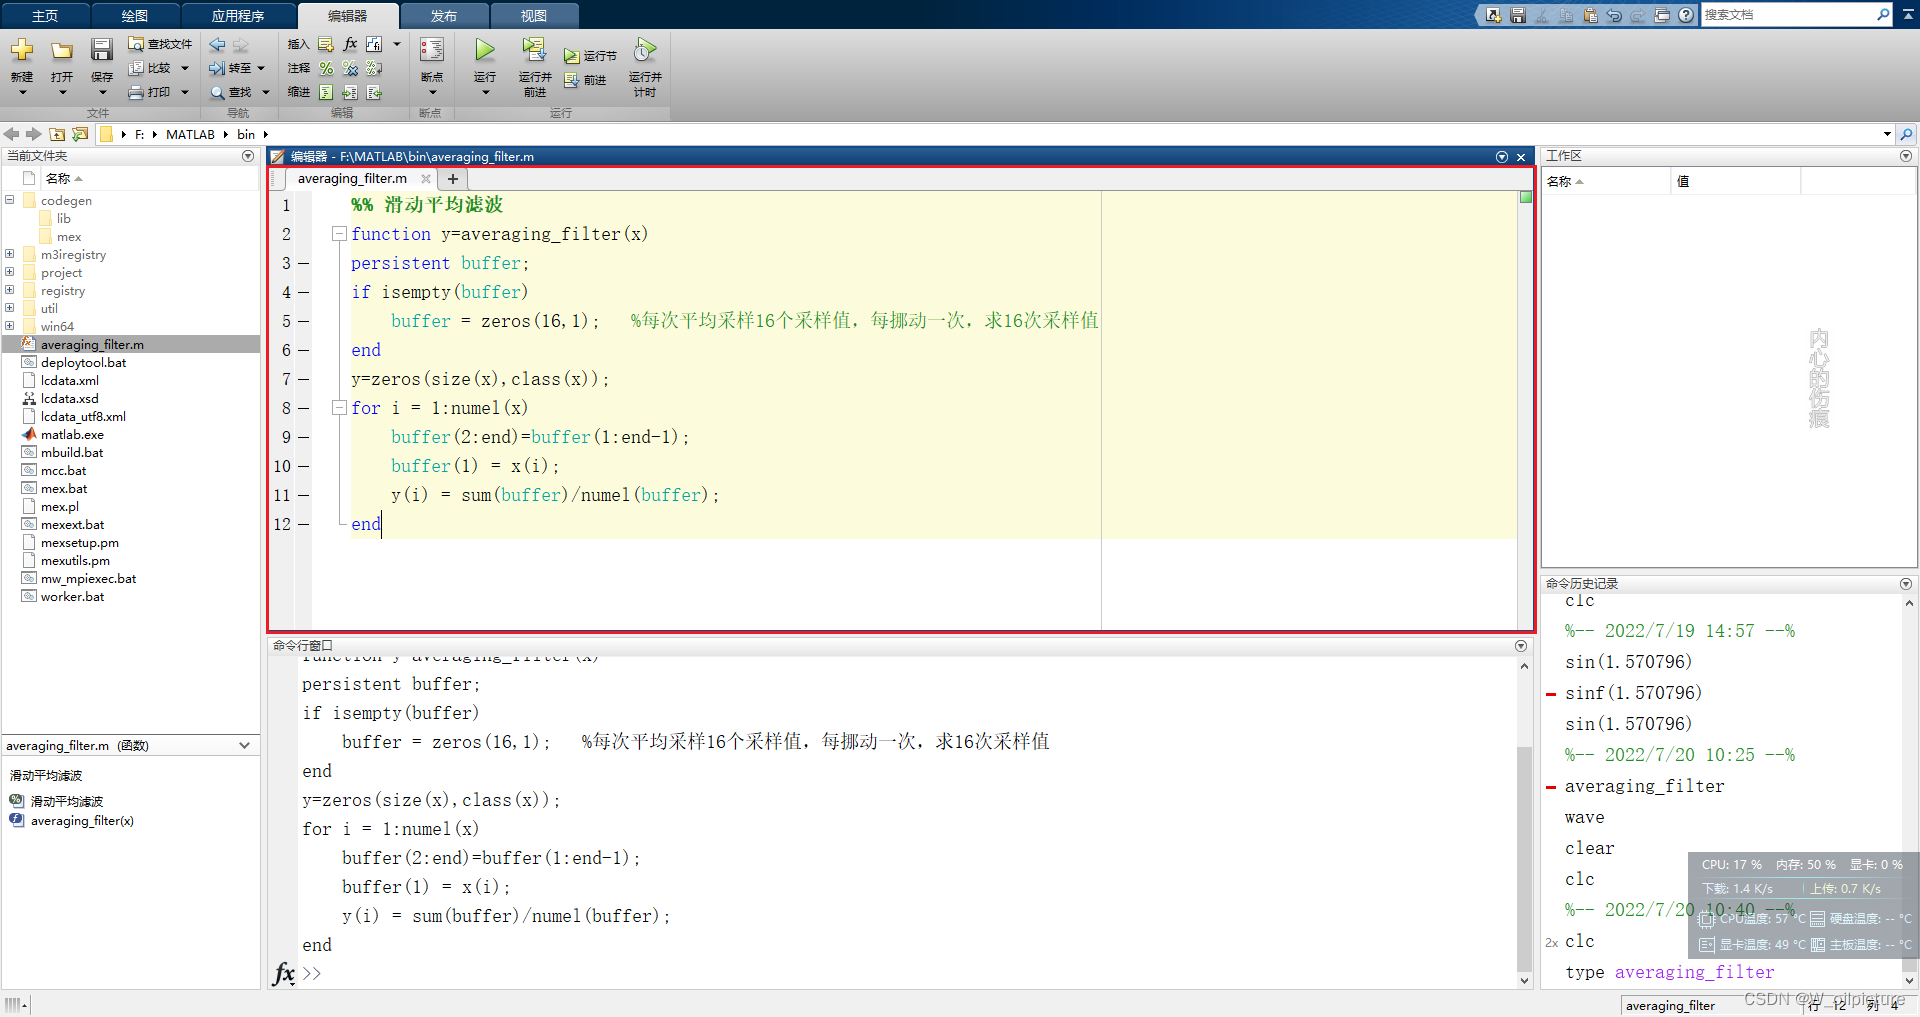The height and width of the screenshot is (1017, 1920).
Task: Toggle the breakpoint dash on line 12
Action: [303, 524]
